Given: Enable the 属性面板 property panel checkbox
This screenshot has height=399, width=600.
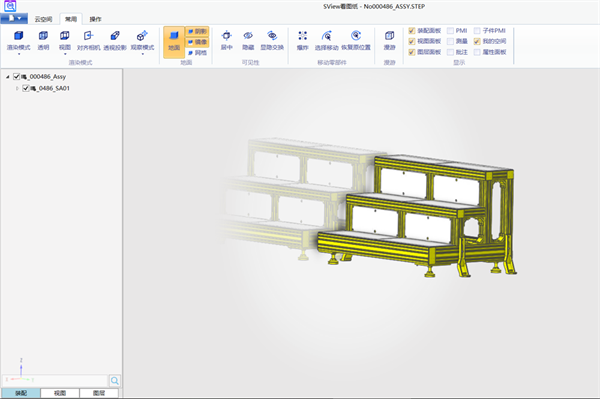Looking at the screenshot, I should point(477,52).
